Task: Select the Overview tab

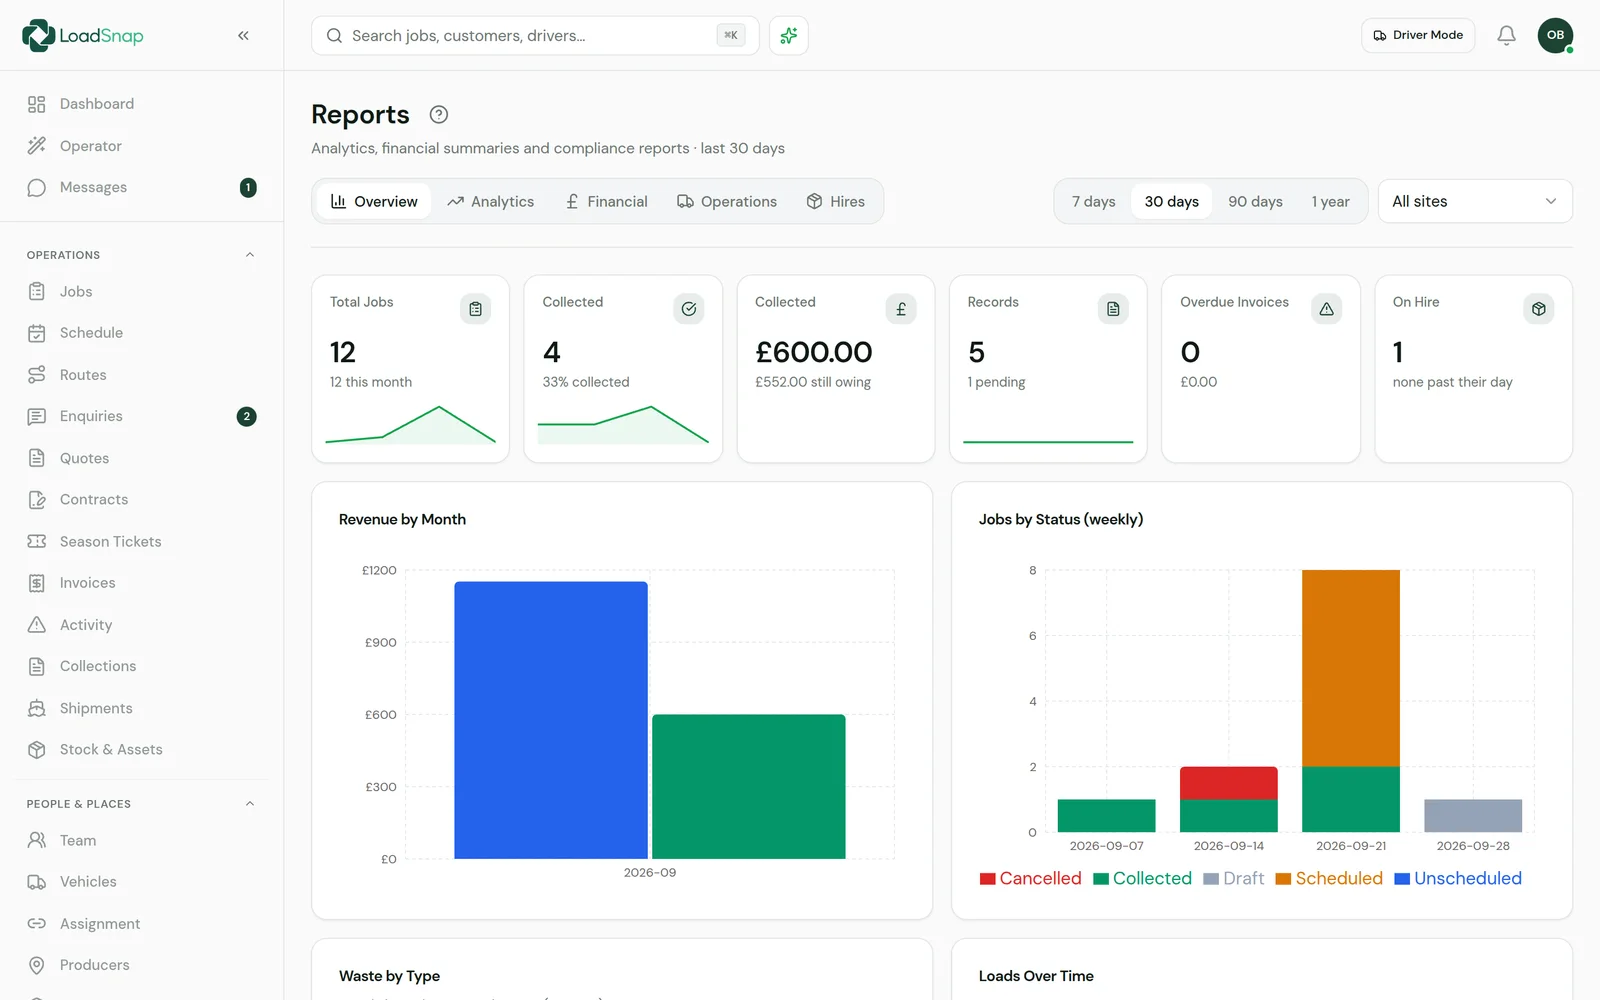Action: (374, 201)
